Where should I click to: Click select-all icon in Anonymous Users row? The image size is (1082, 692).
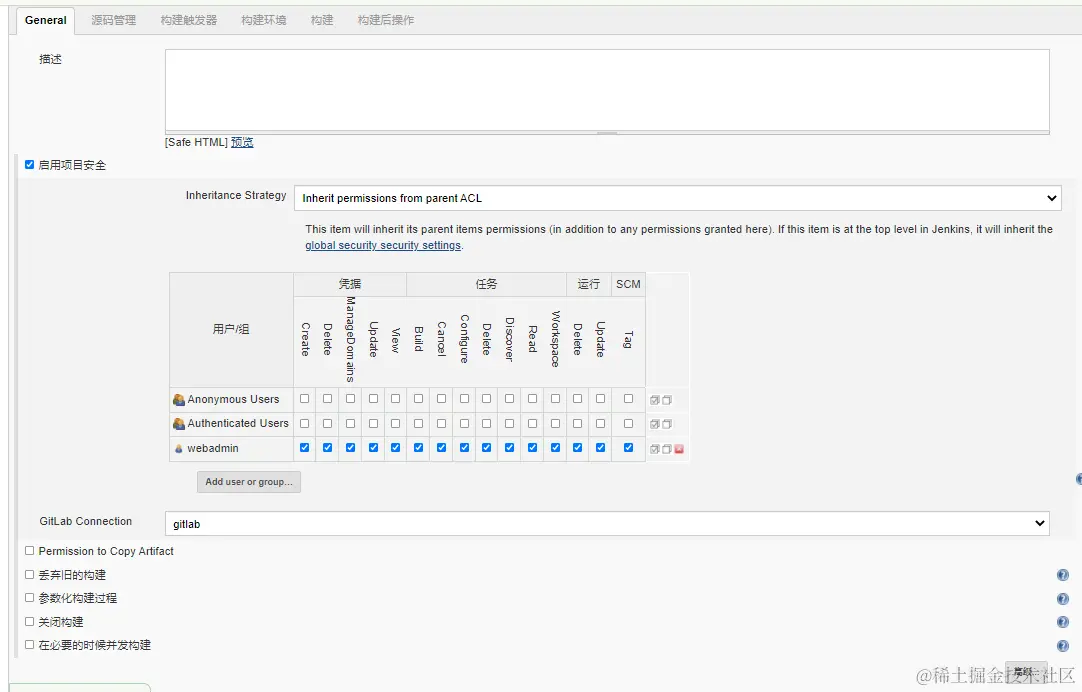(655, 400)
